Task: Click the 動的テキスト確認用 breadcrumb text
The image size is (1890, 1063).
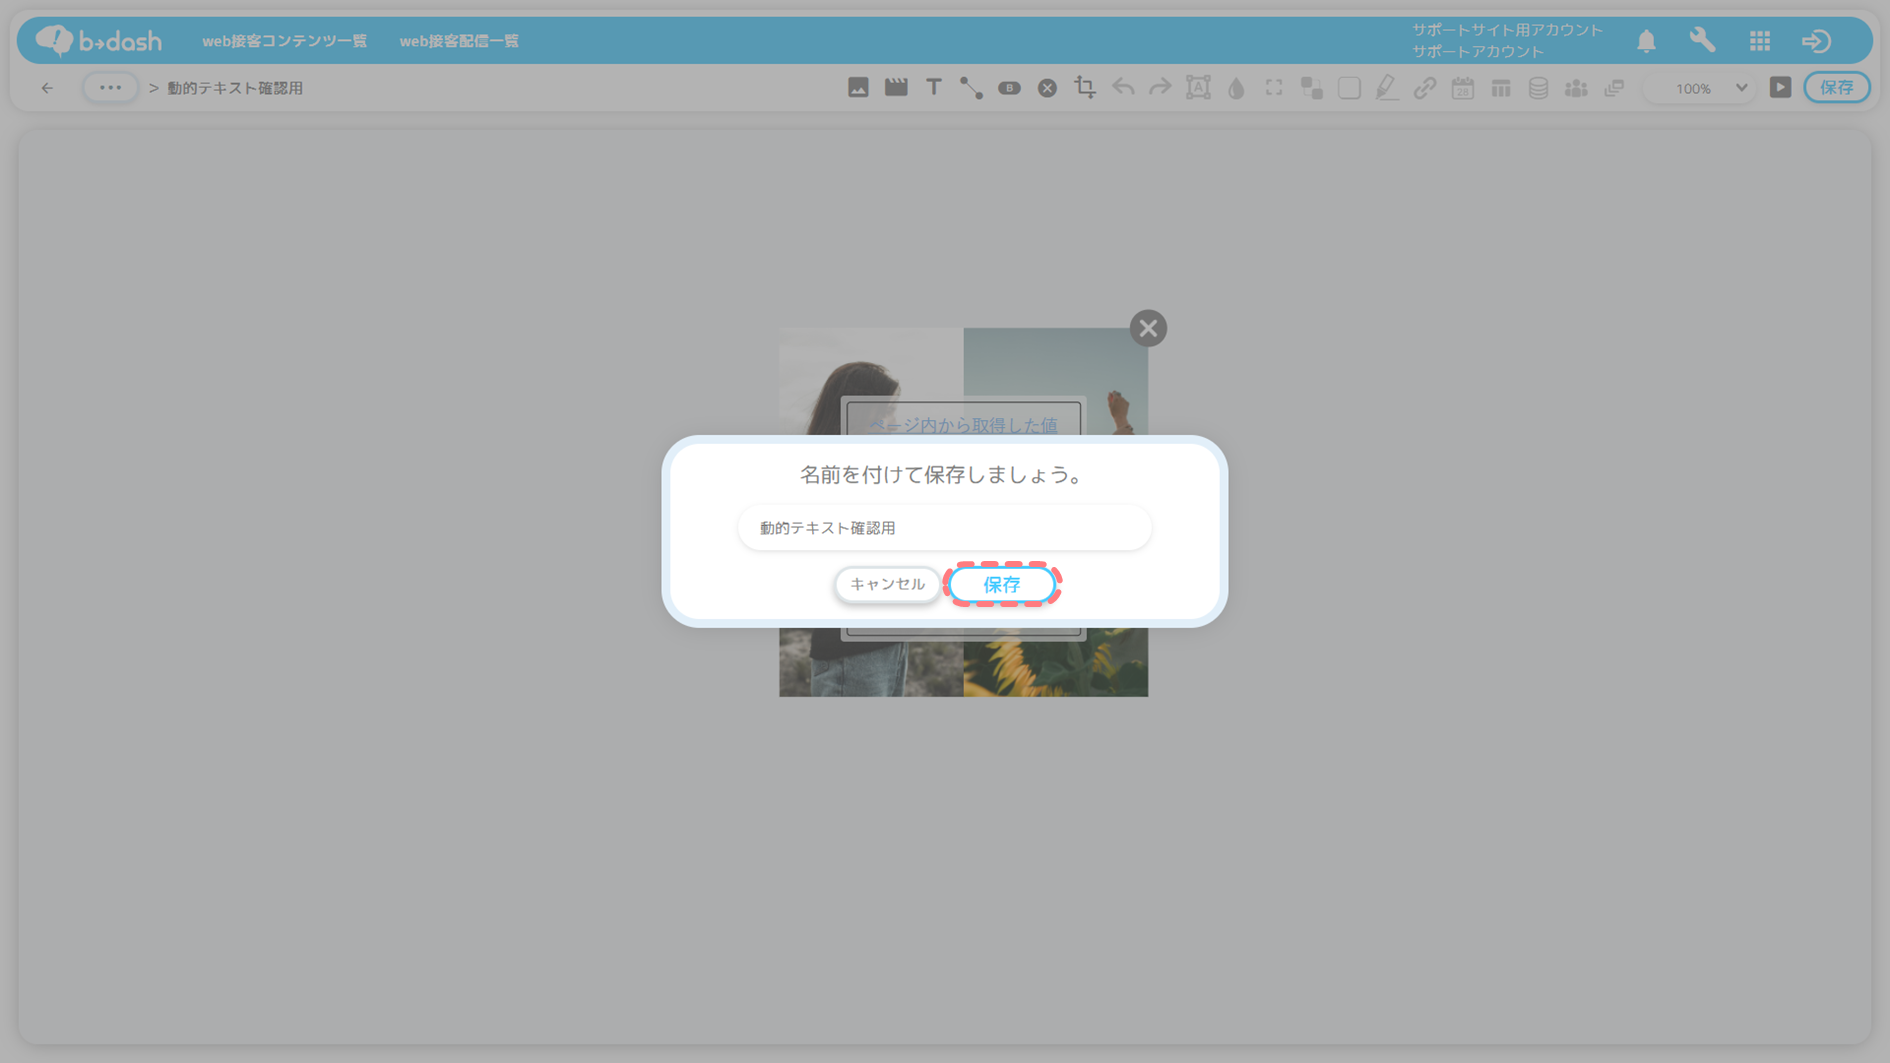Action: pos(235,88)
